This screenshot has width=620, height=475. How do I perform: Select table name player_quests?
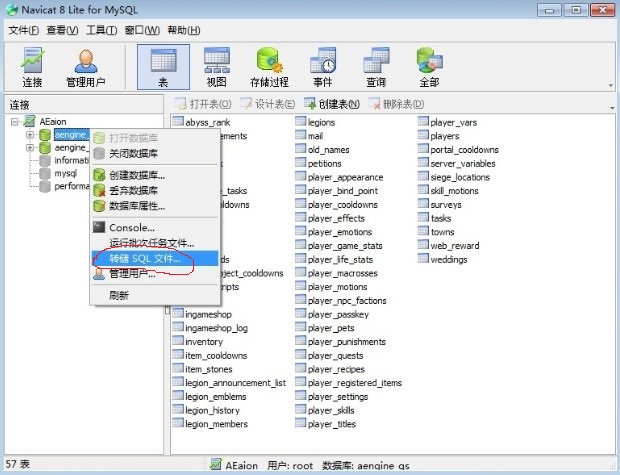(336, 356)
